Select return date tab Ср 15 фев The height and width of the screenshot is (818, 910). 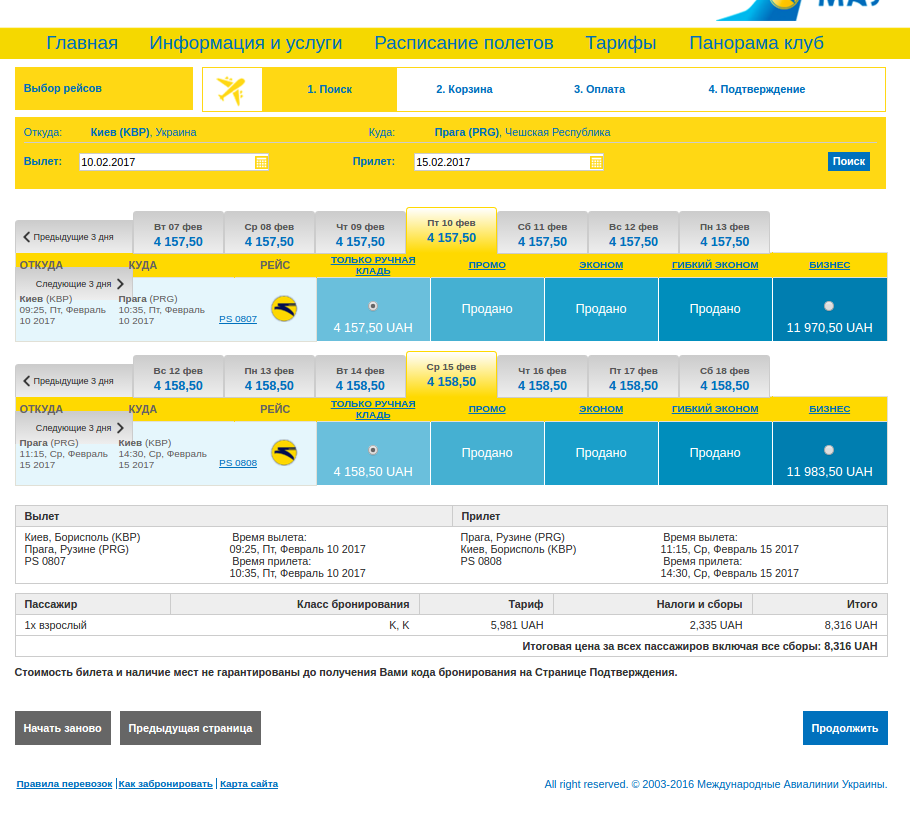(452, 374)
